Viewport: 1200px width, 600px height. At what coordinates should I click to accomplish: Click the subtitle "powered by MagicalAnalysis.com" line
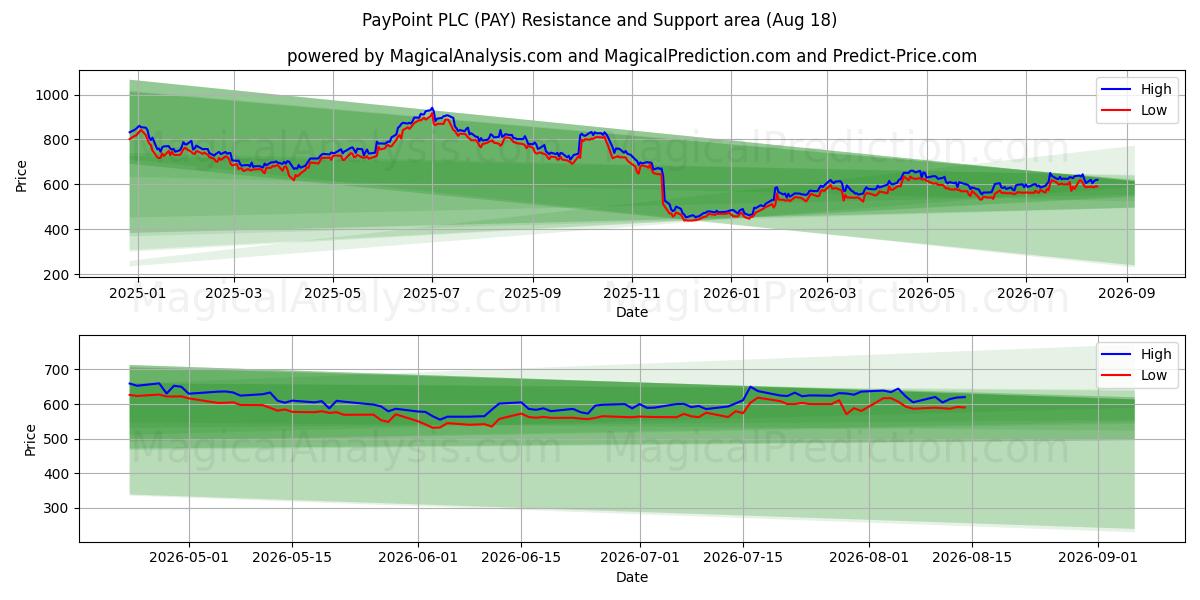click(x=632, y=56)
